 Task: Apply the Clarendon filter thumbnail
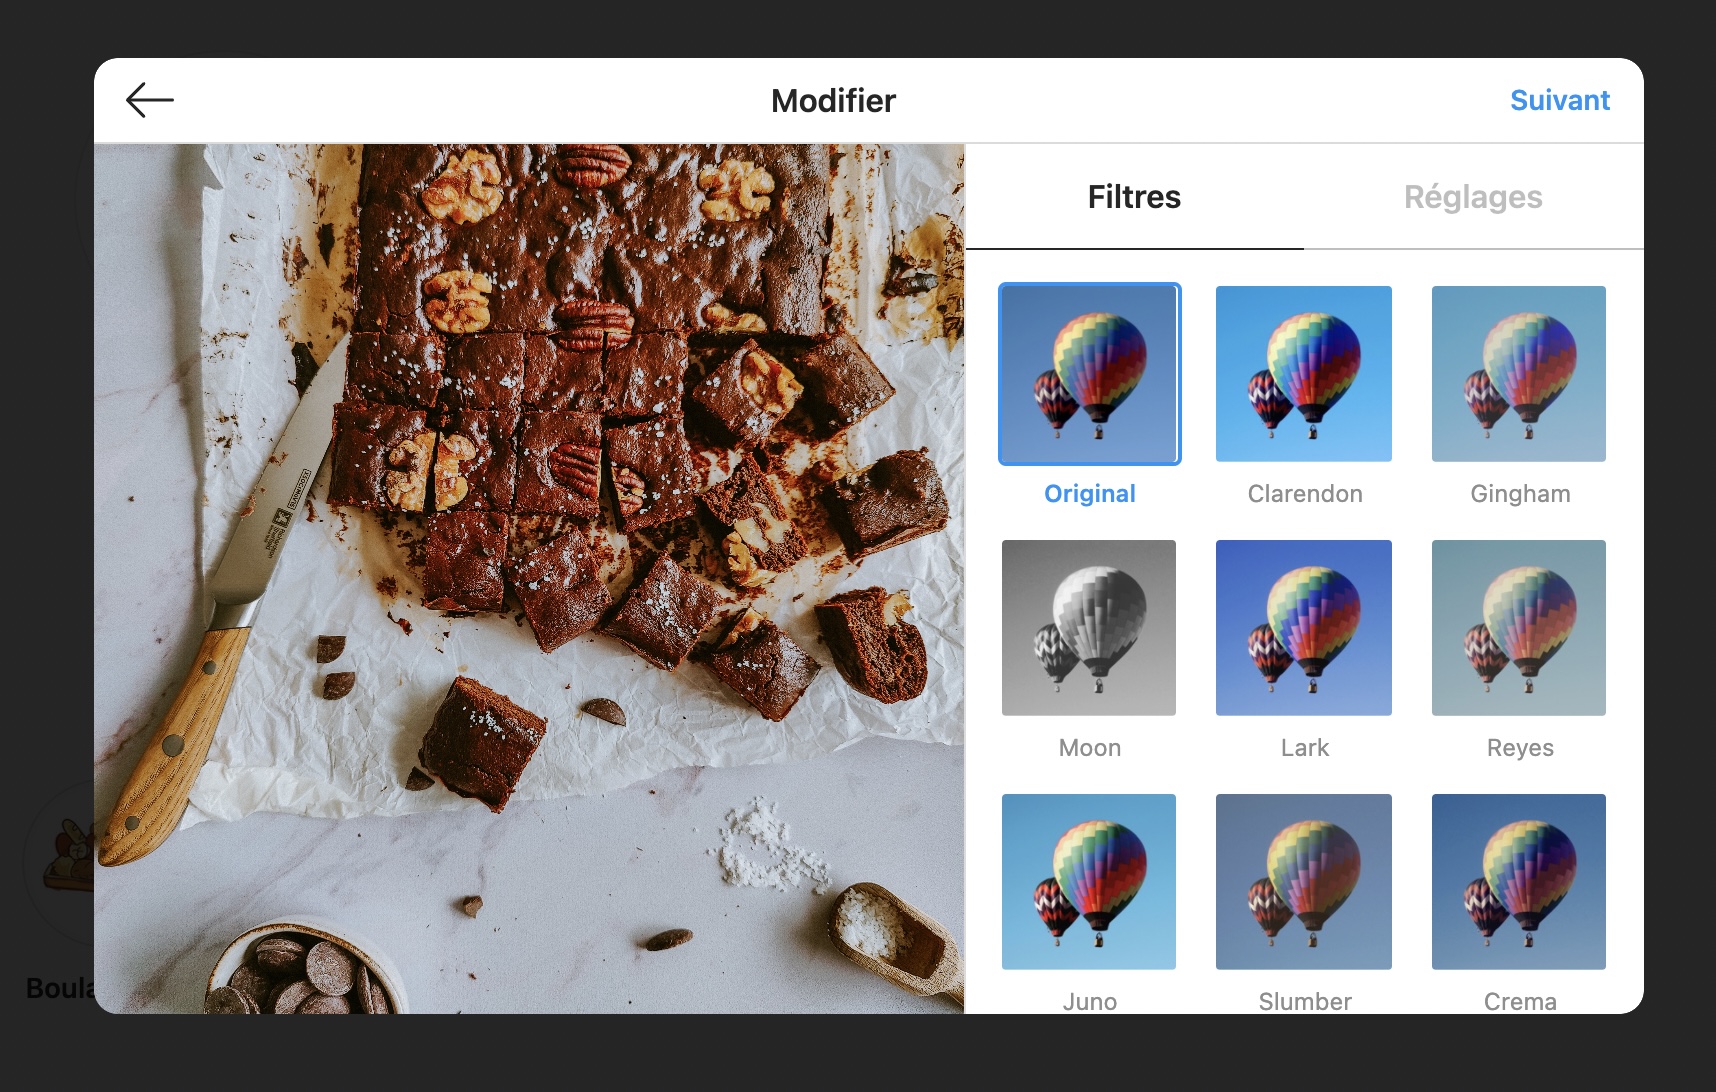[1304, 374]
